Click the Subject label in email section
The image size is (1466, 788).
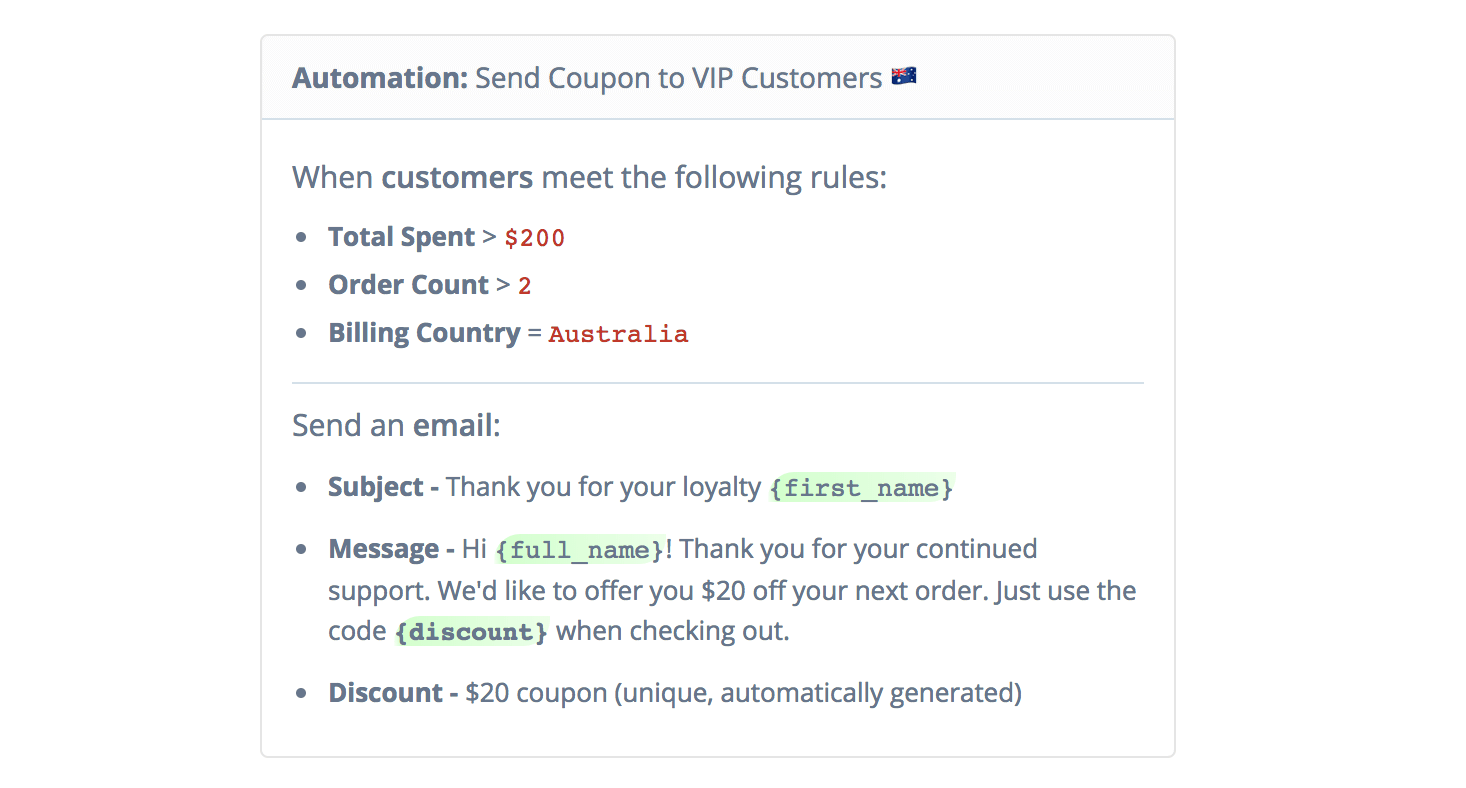click(384, 487)
